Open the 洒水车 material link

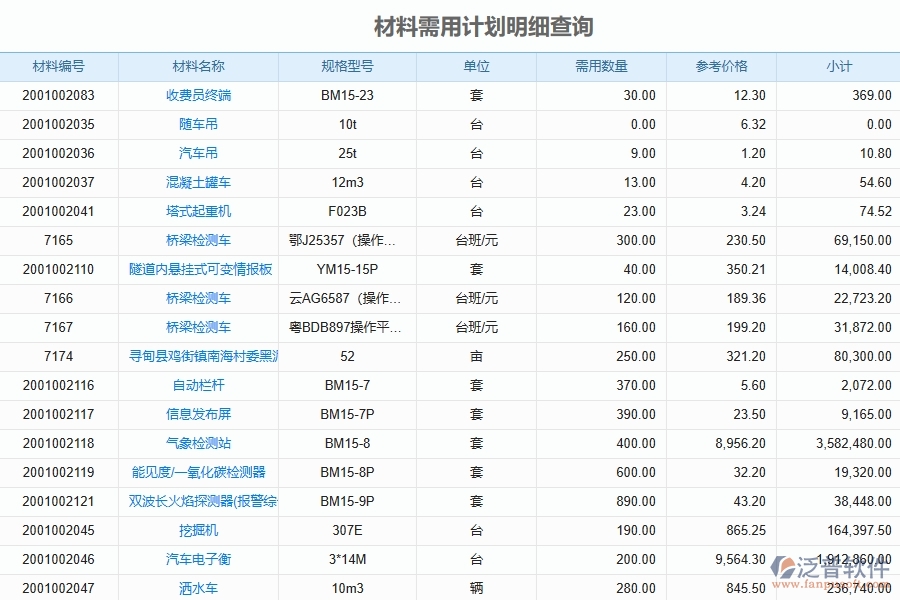pos(200,588)
